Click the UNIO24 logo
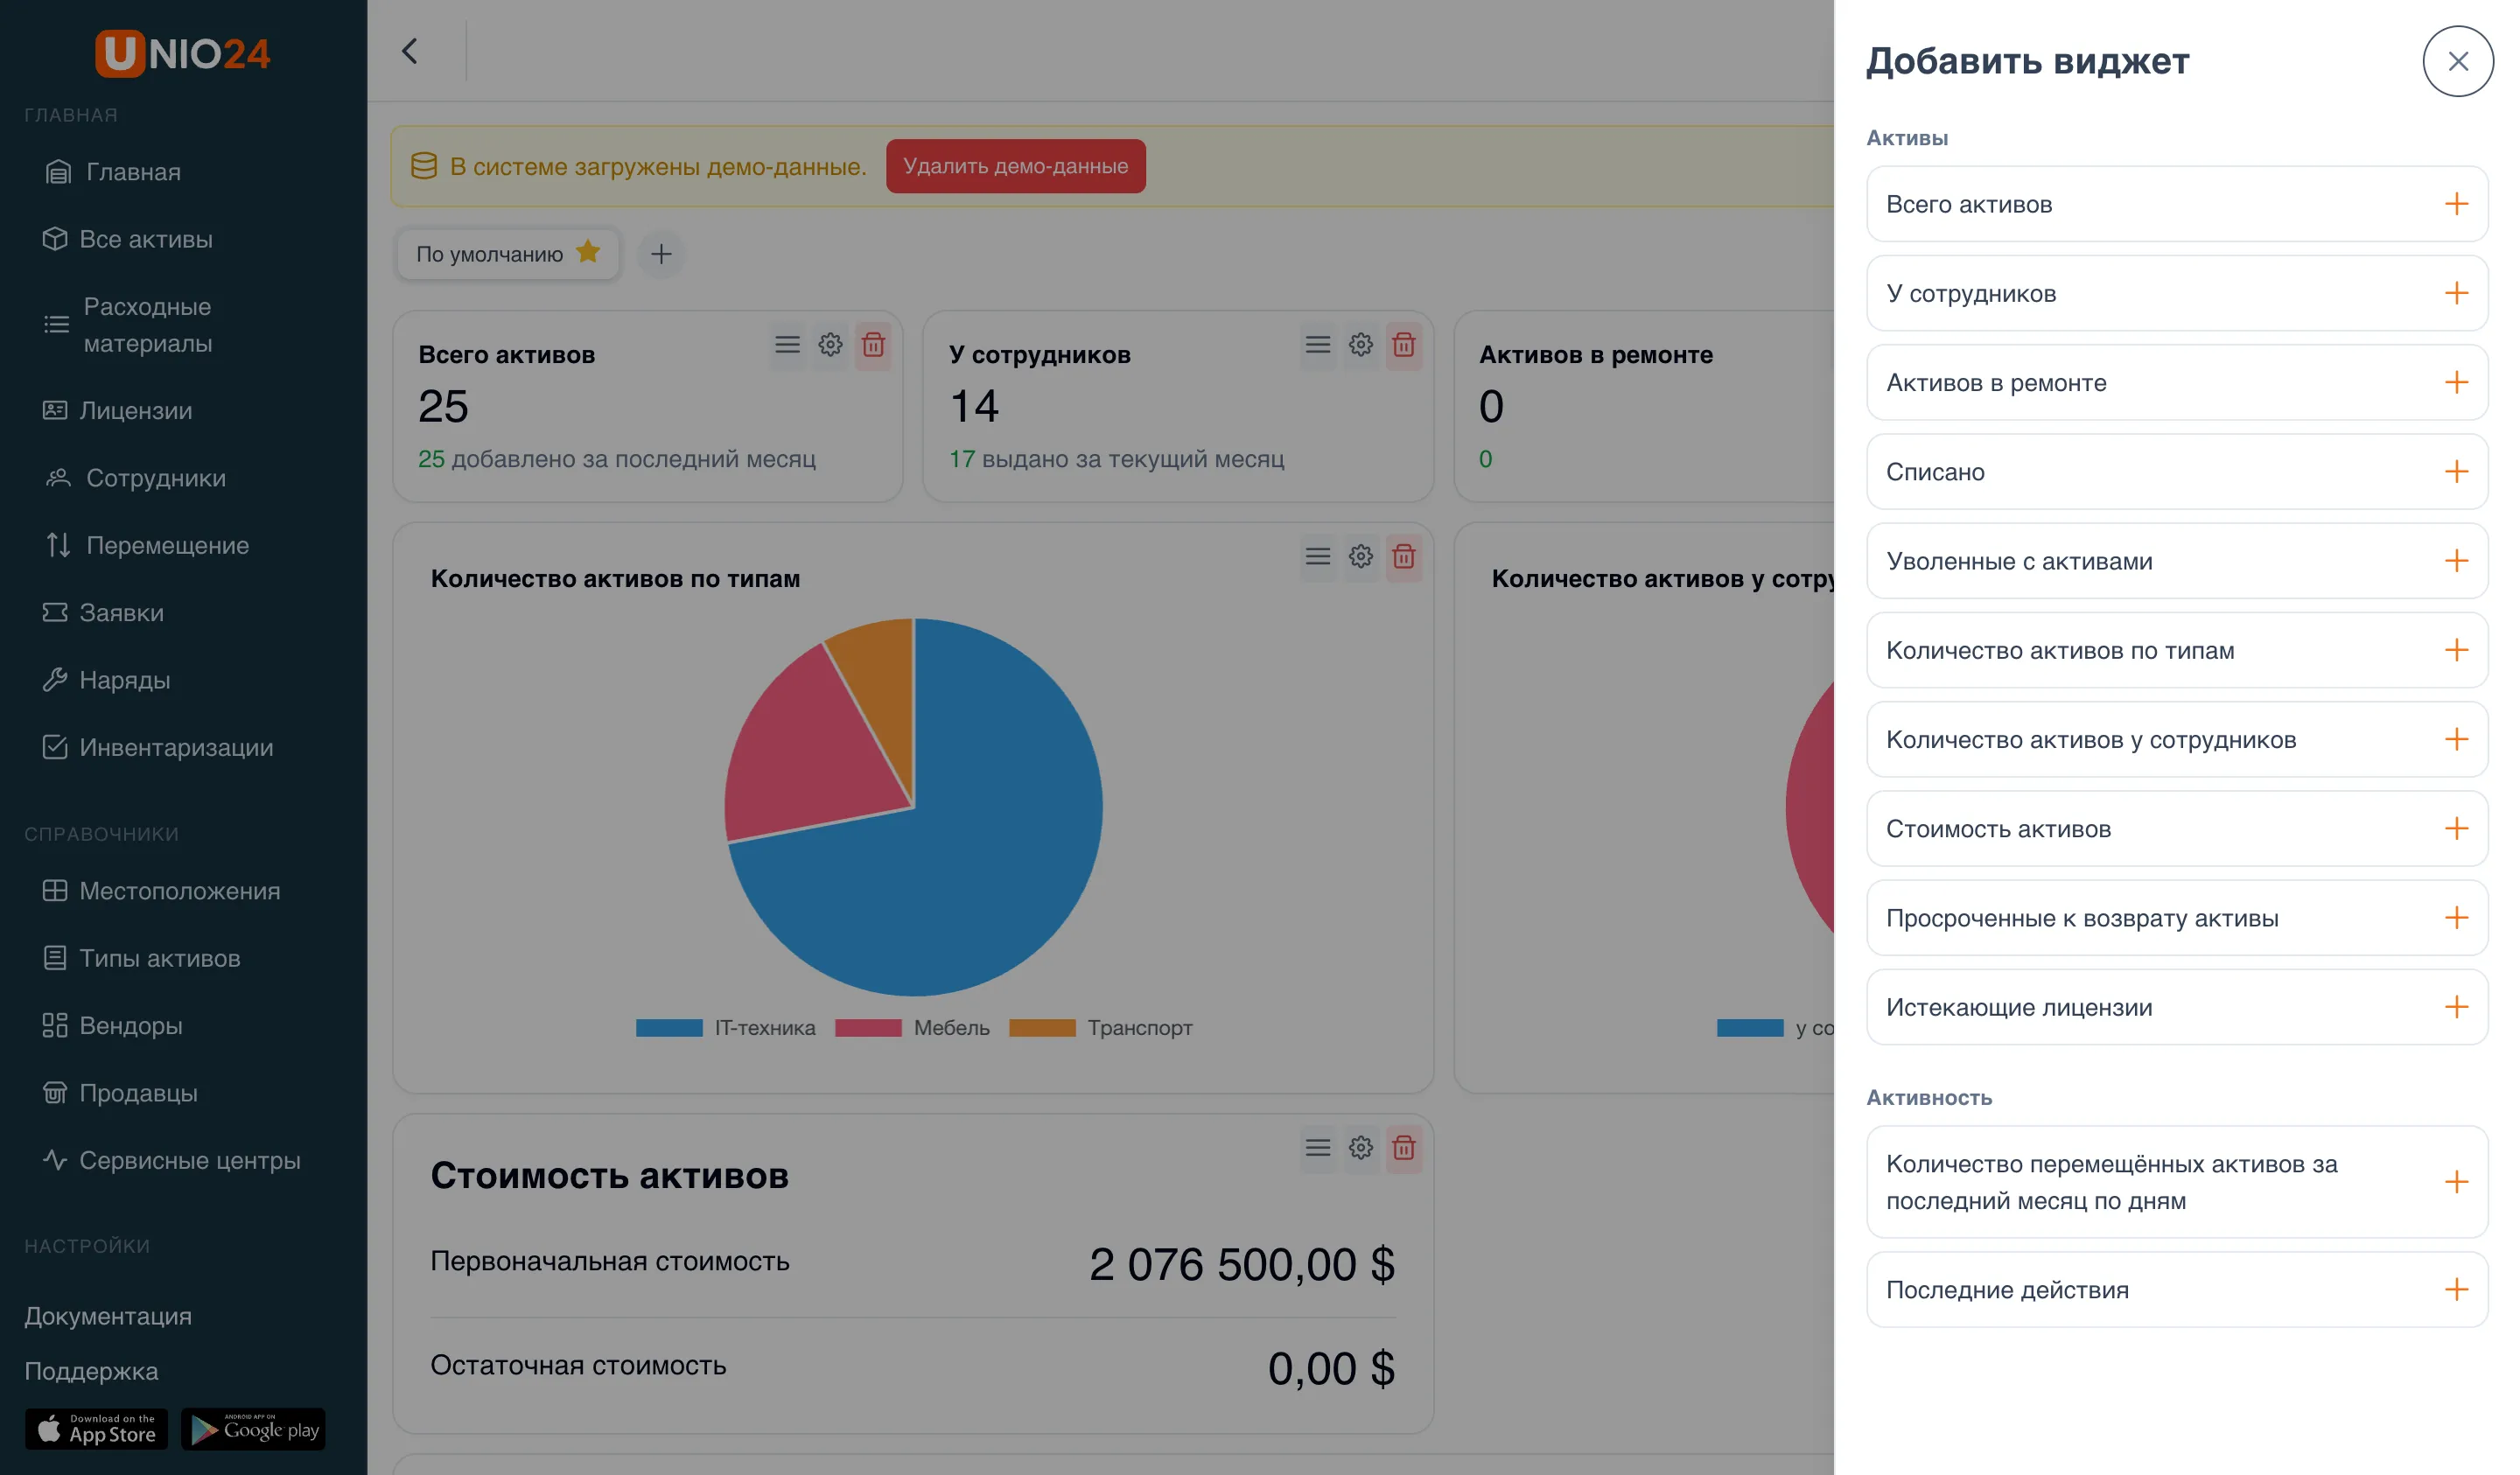 click(x=182, y=53)
